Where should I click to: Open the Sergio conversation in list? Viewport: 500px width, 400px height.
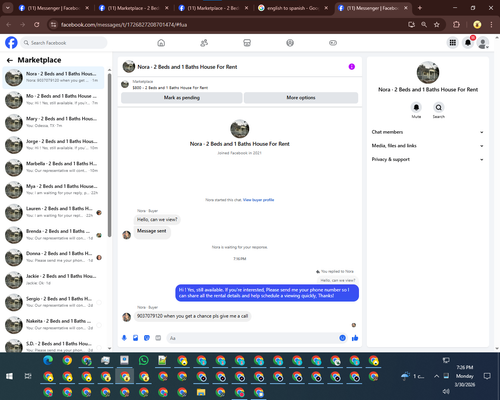coord(53,302)
